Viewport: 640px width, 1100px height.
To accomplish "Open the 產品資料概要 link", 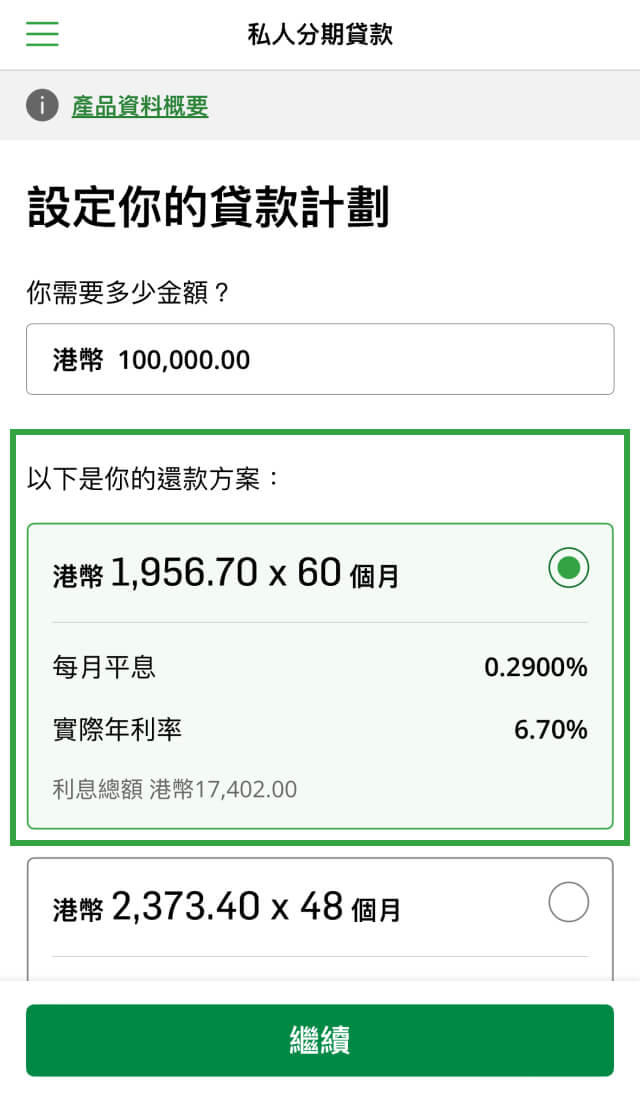I will [x=140, y=106].
